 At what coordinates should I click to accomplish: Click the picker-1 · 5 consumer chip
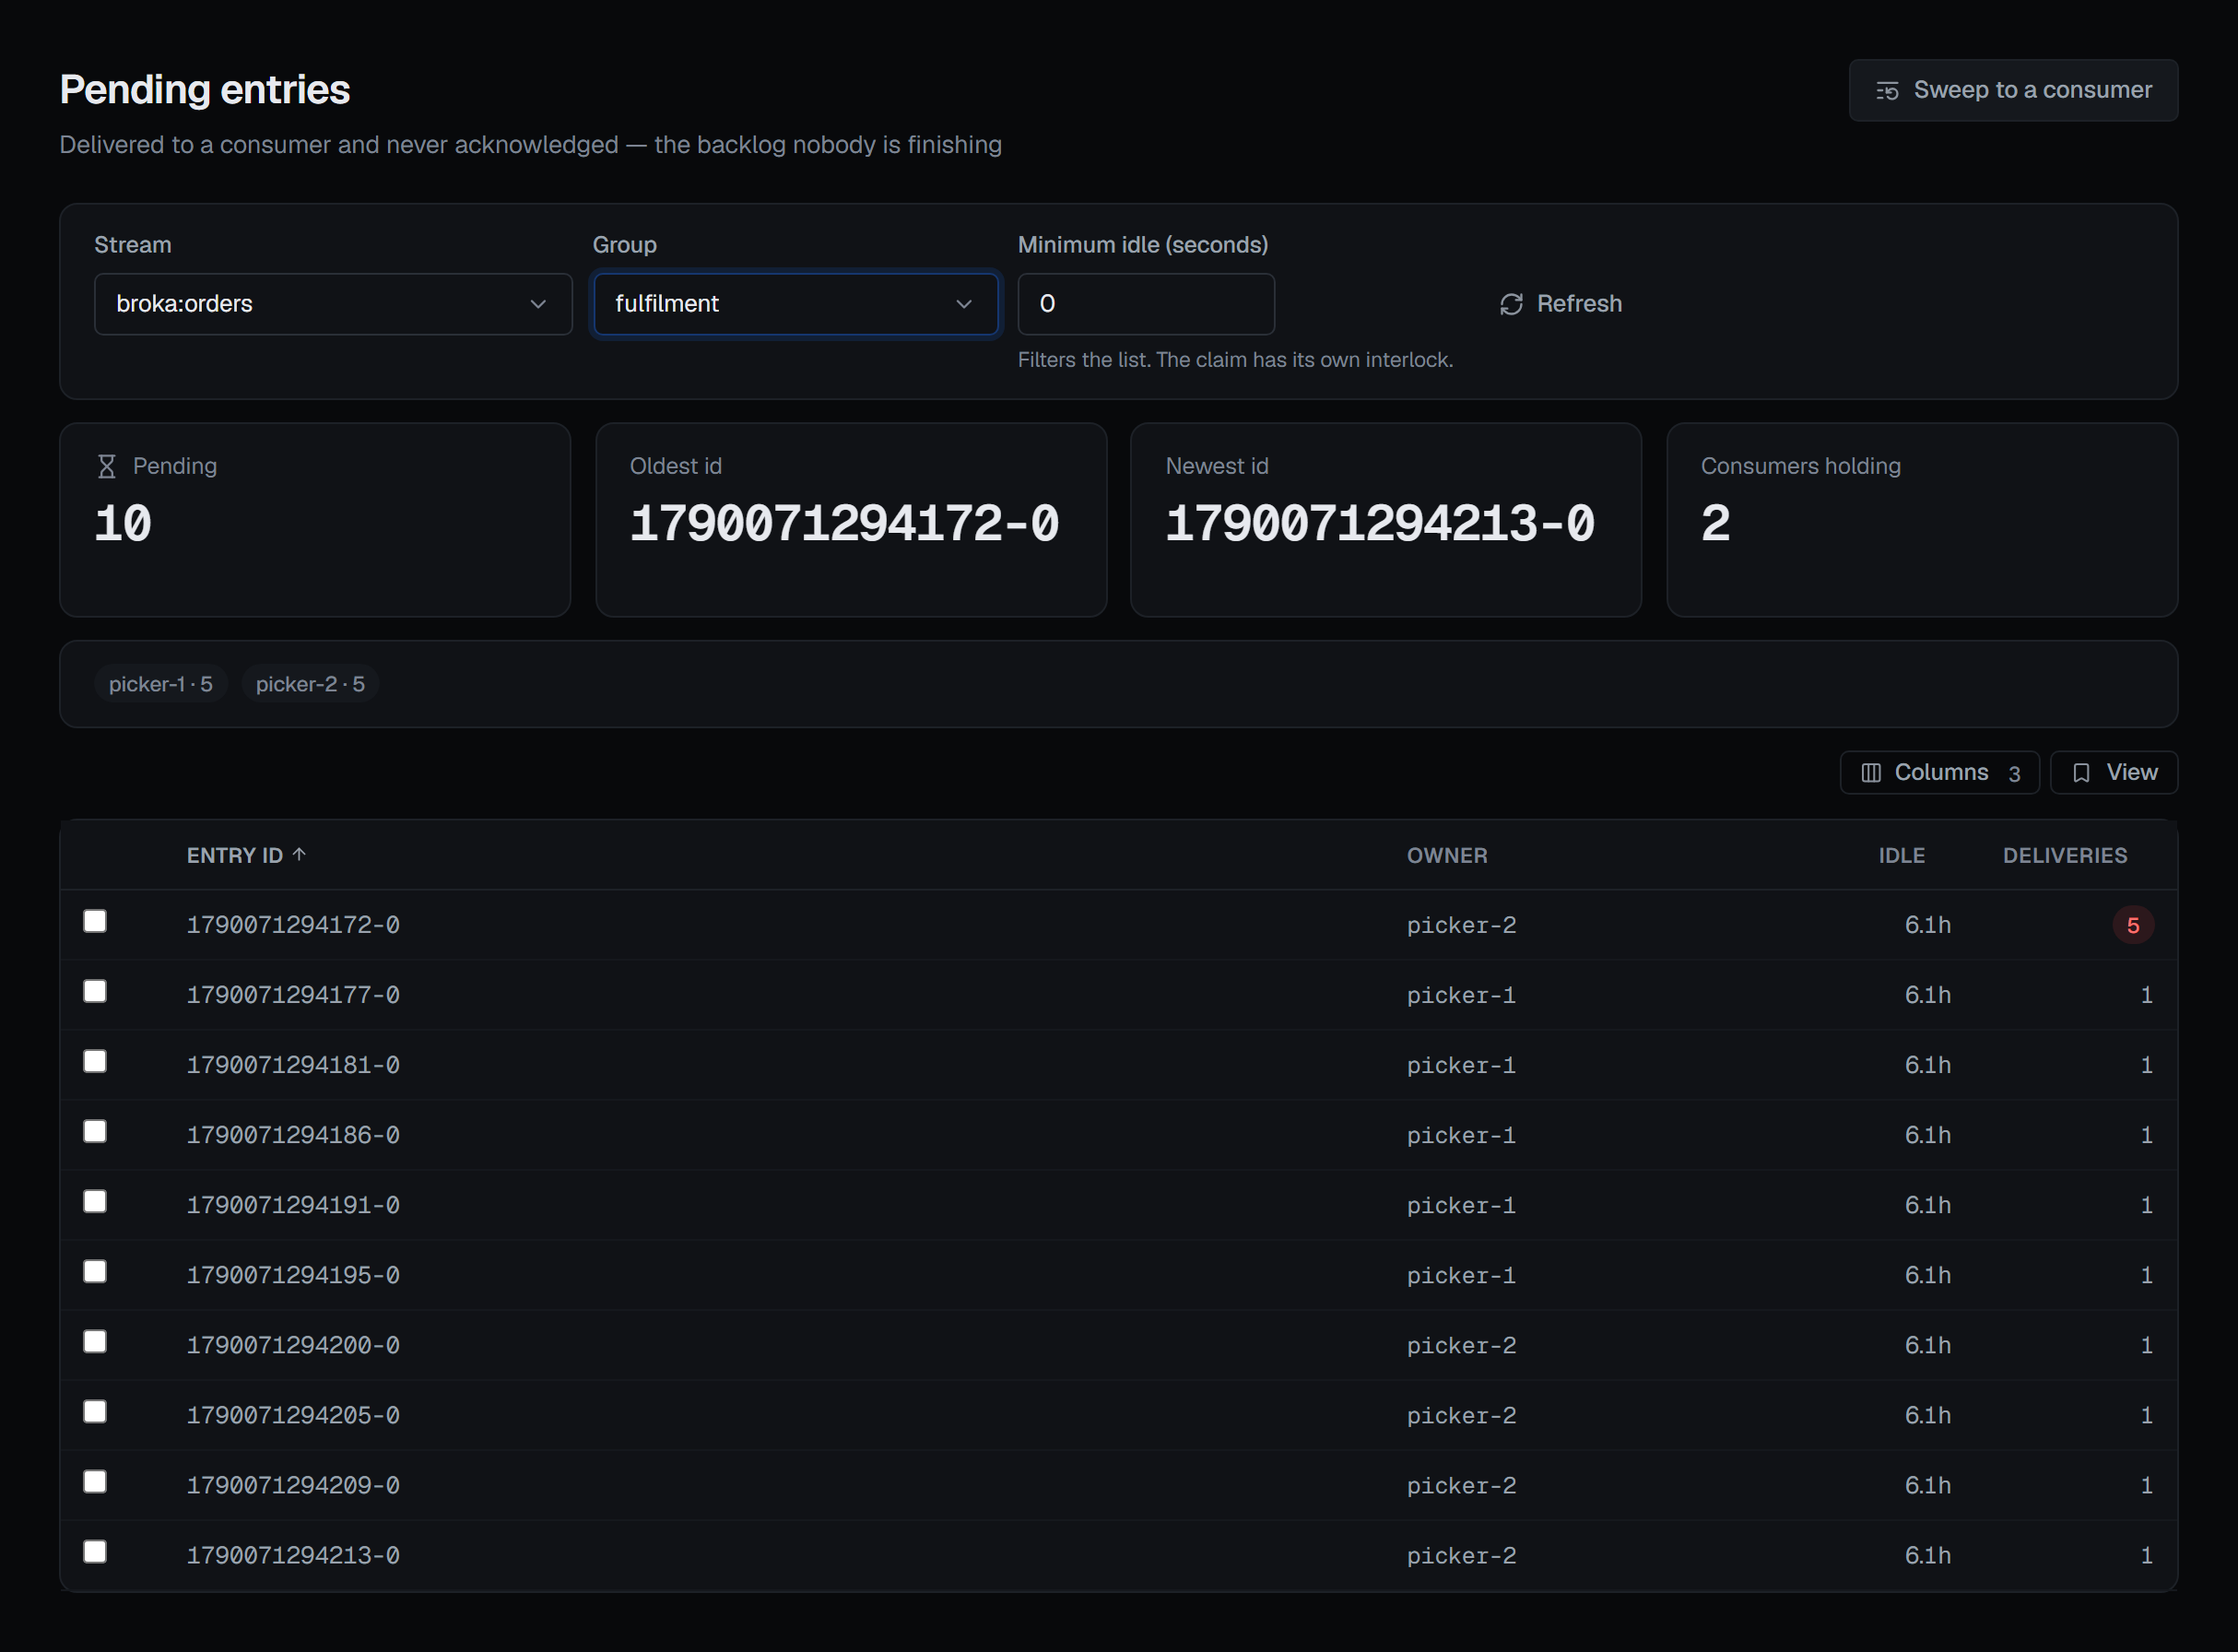click(161, 684)
